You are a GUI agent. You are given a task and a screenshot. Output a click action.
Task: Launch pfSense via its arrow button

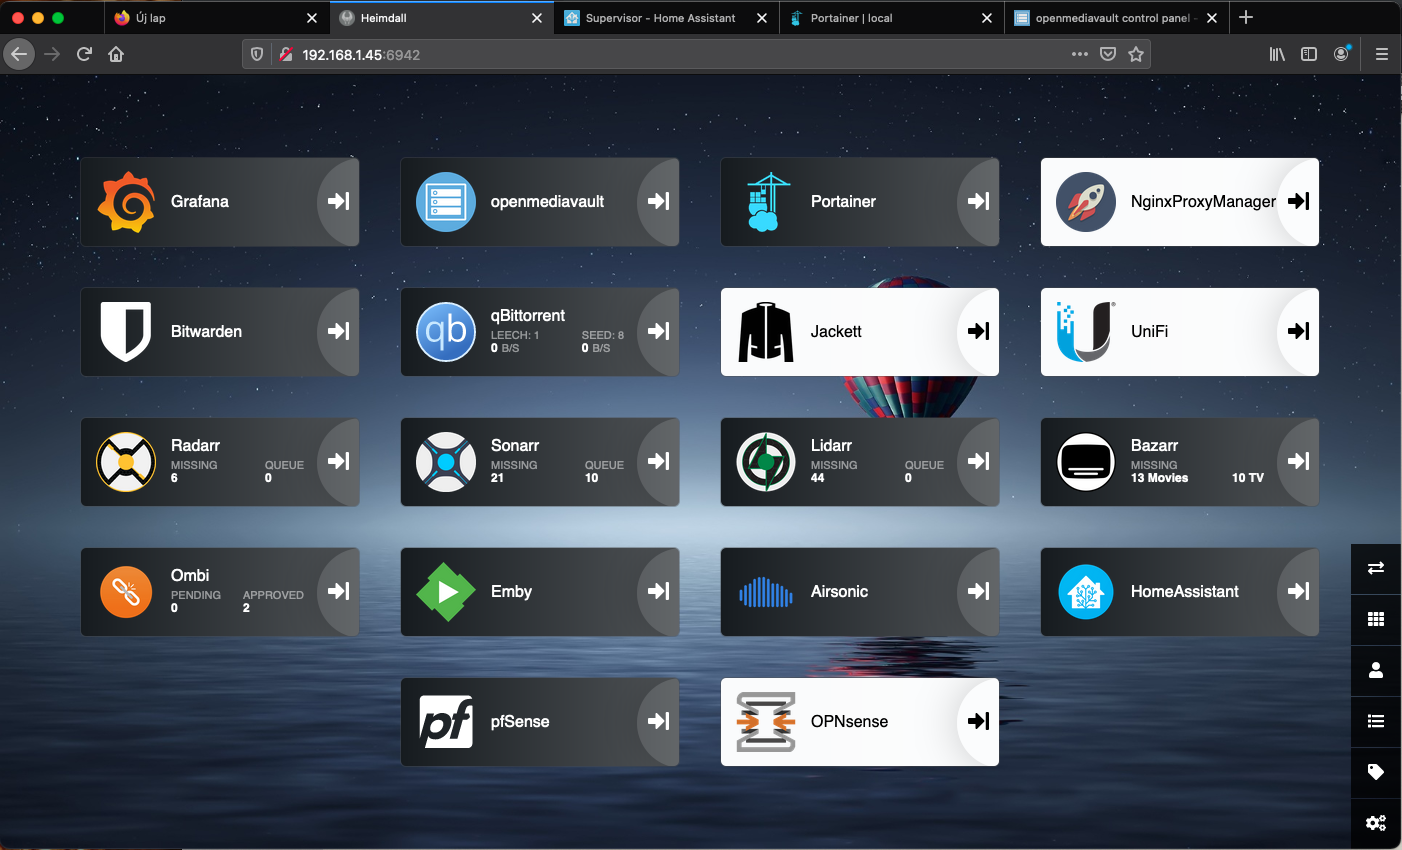point(659,721)
